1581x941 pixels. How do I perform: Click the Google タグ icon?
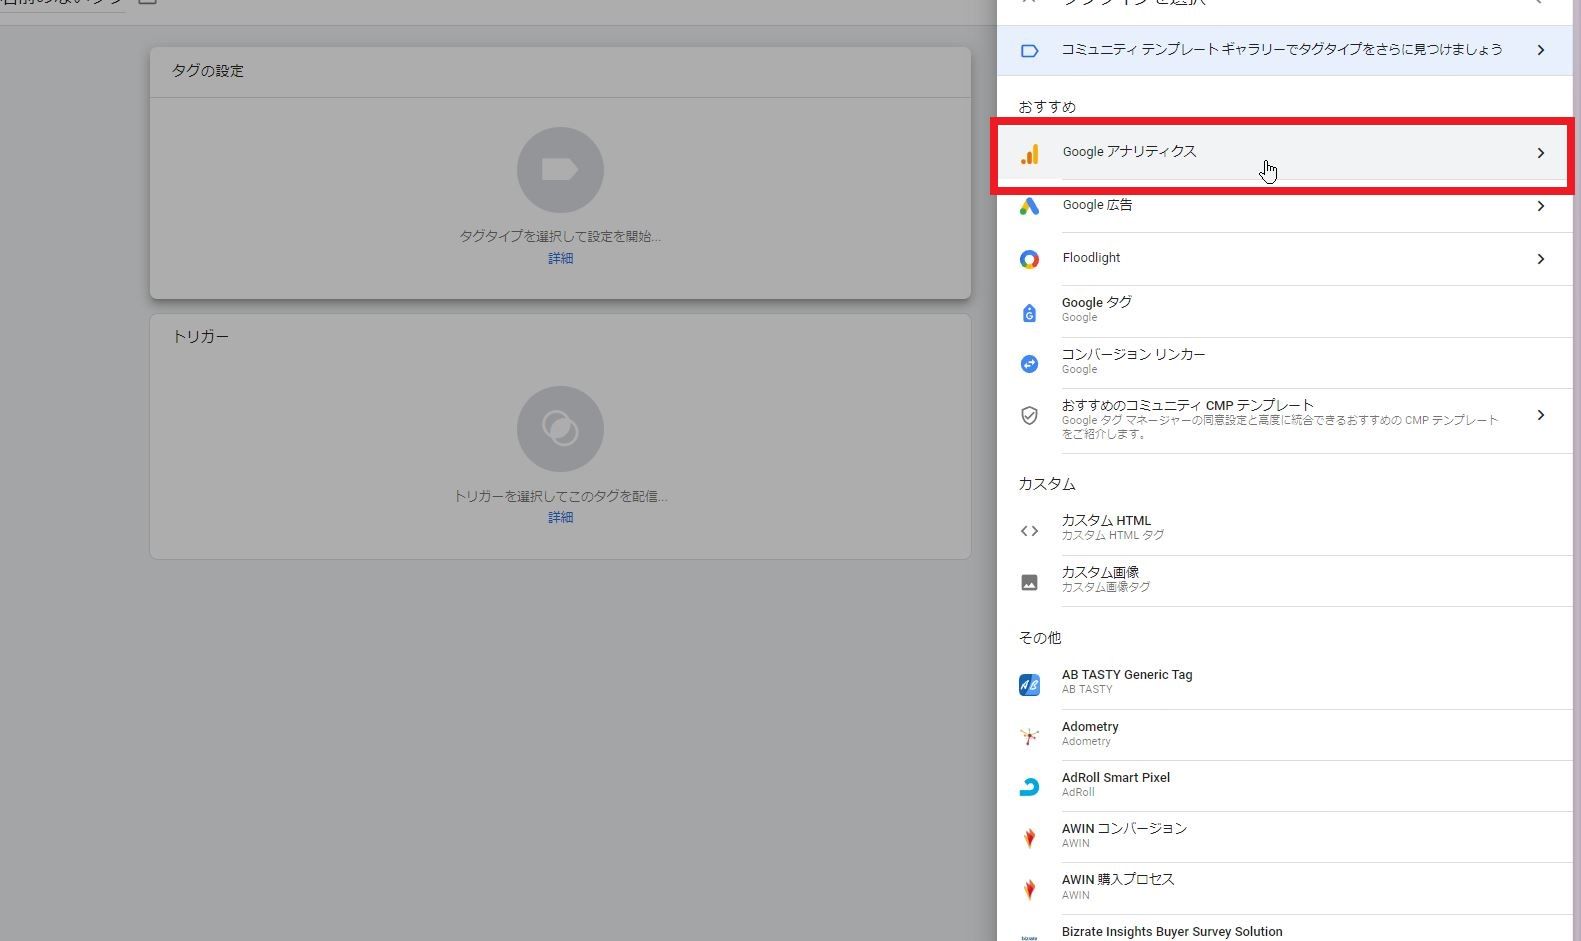click(x=1029, y=312)
